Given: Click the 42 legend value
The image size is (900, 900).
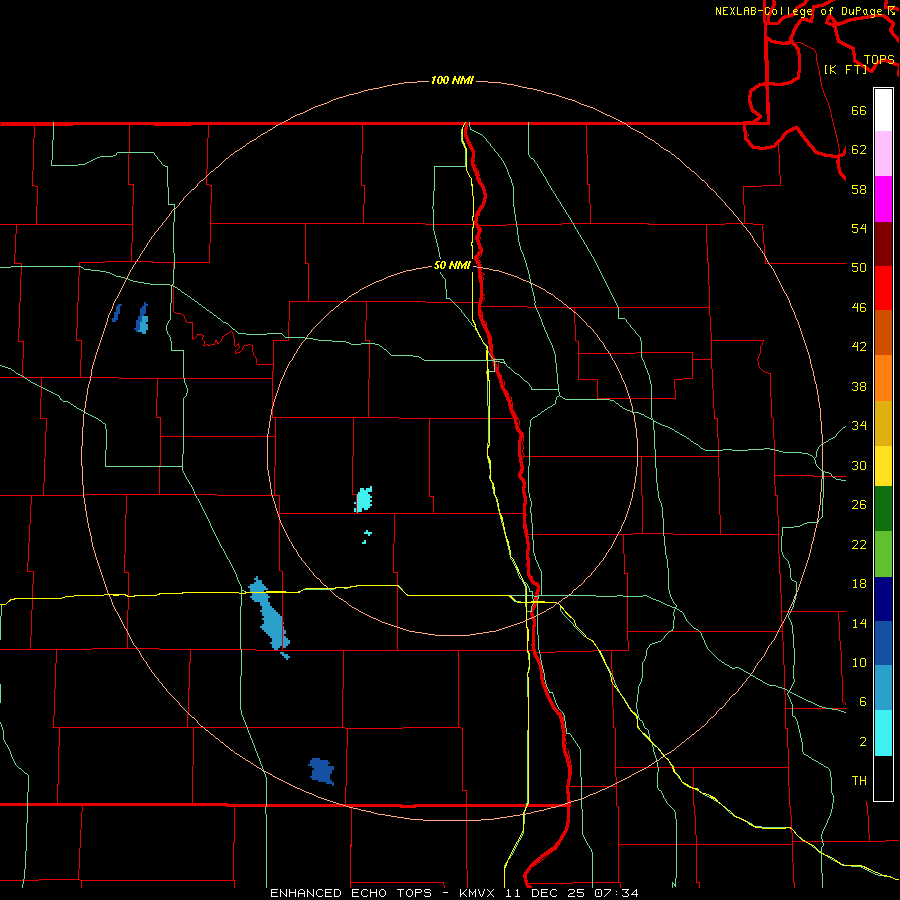Looking at the screenshot, I should [x=859, y=347].
